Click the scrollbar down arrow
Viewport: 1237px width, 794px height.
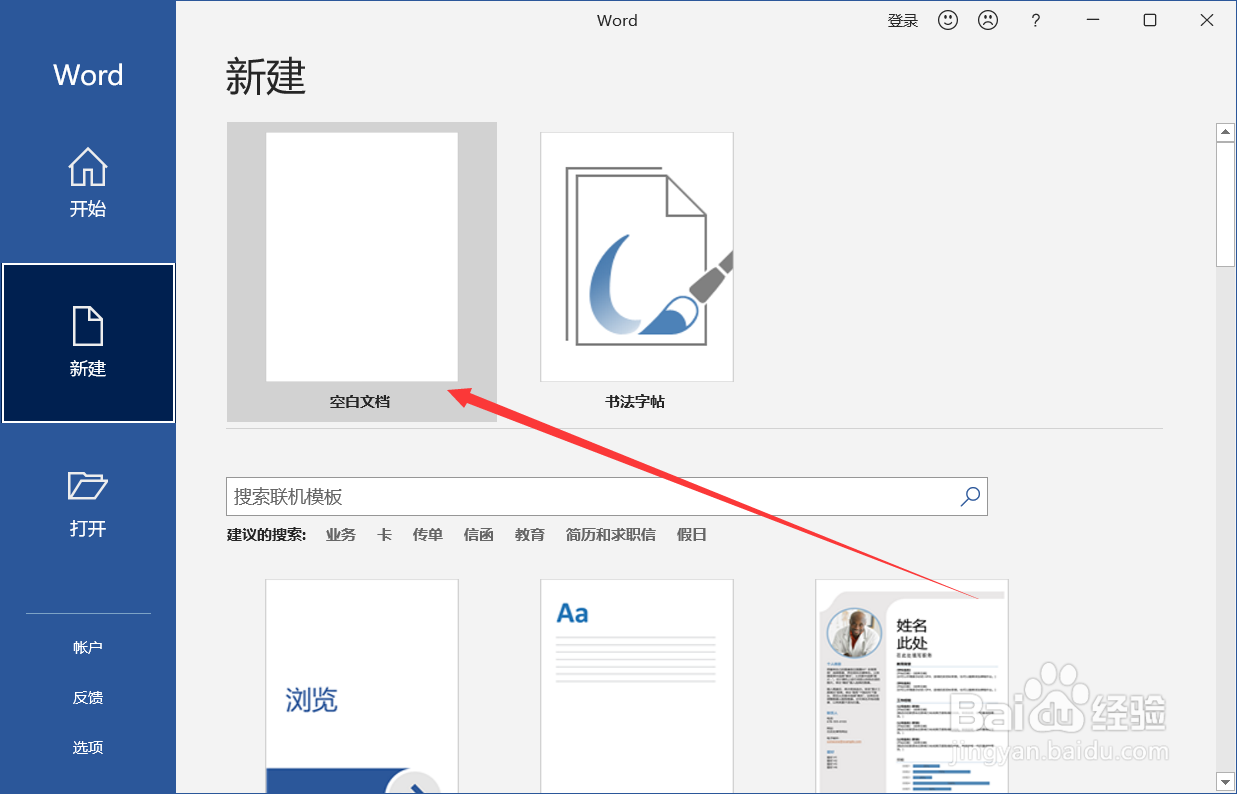[x=1225, y=781]
